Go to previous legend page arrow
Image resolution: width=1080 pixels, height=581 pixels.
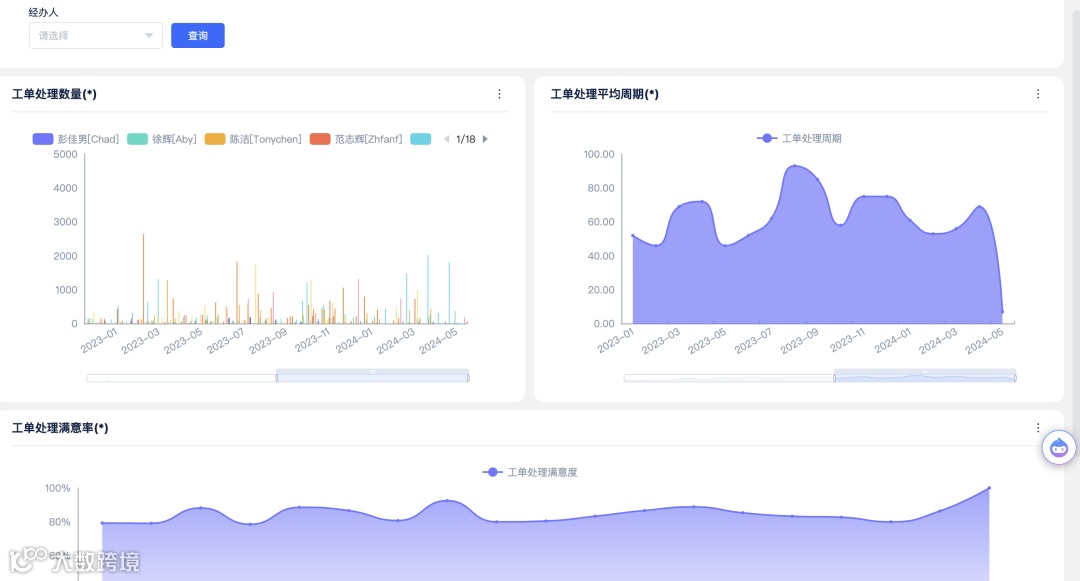(x=446, y=139)
